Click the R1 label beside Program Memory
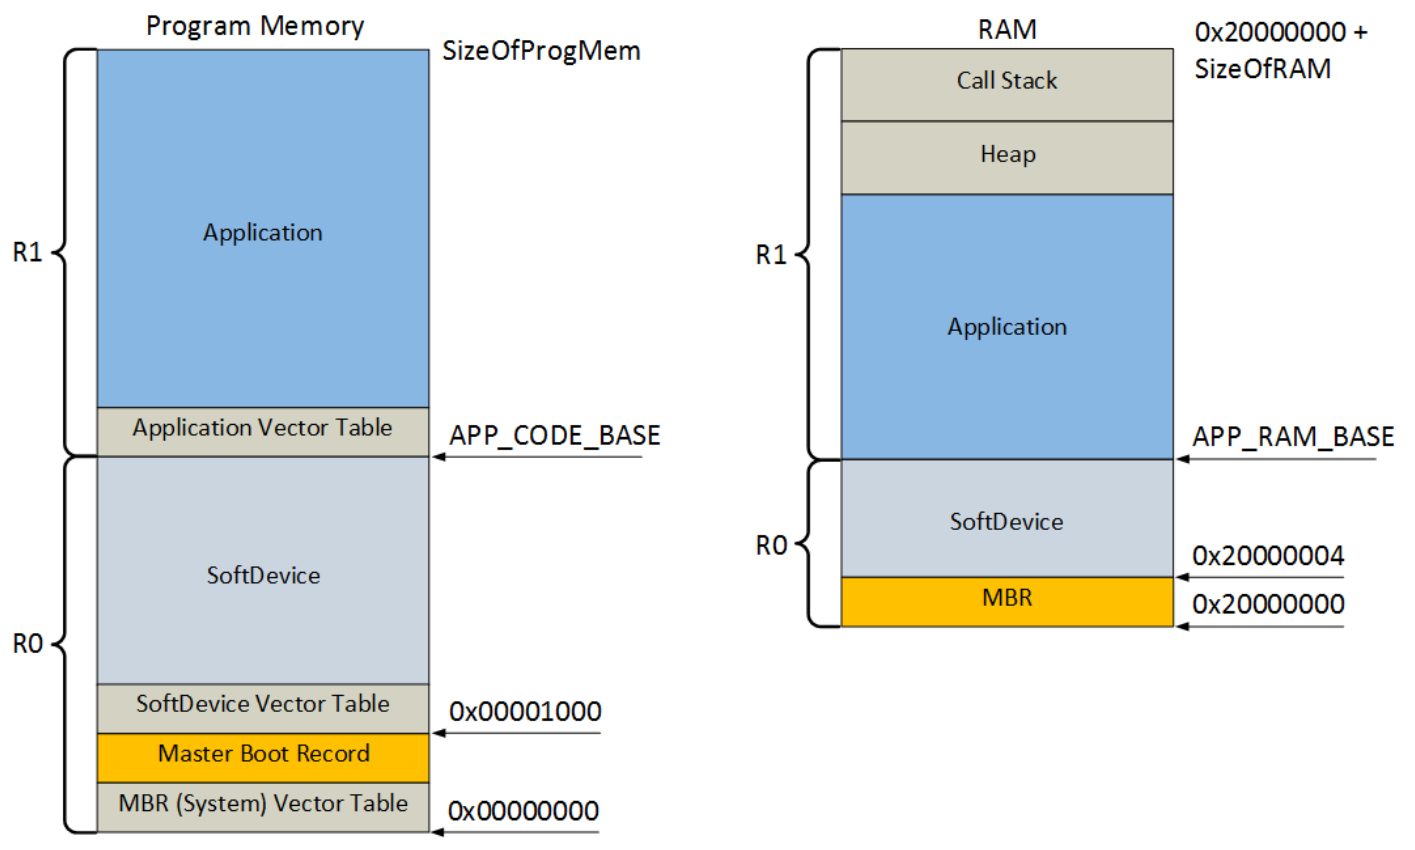 (27, 253)
